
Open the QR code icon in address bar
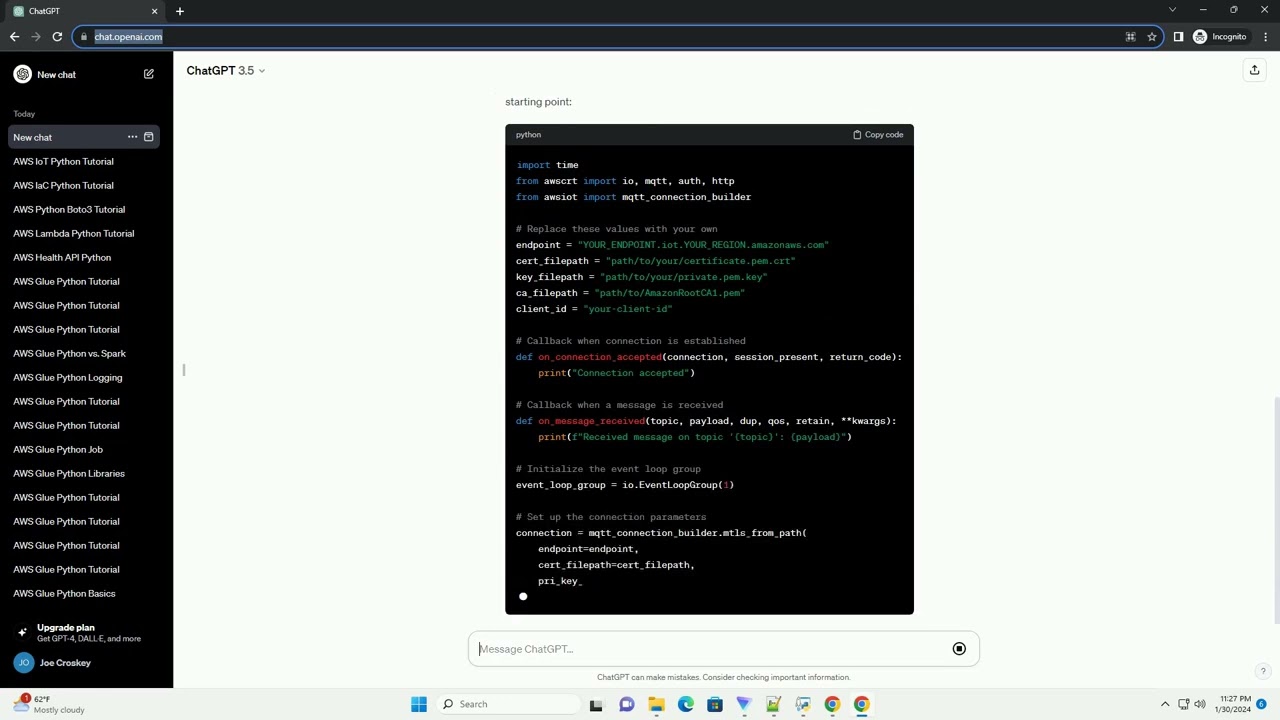click(x=1130, y=37)
